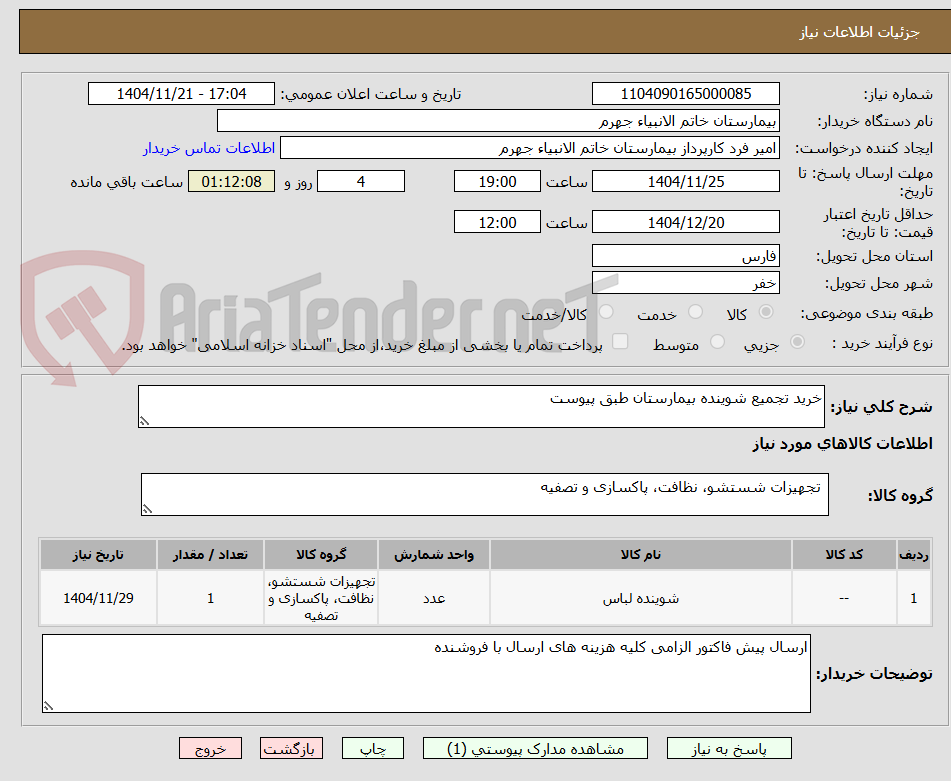Select the جزیی purchase type radio
The image size is (951, 781).
coord(798,342)
